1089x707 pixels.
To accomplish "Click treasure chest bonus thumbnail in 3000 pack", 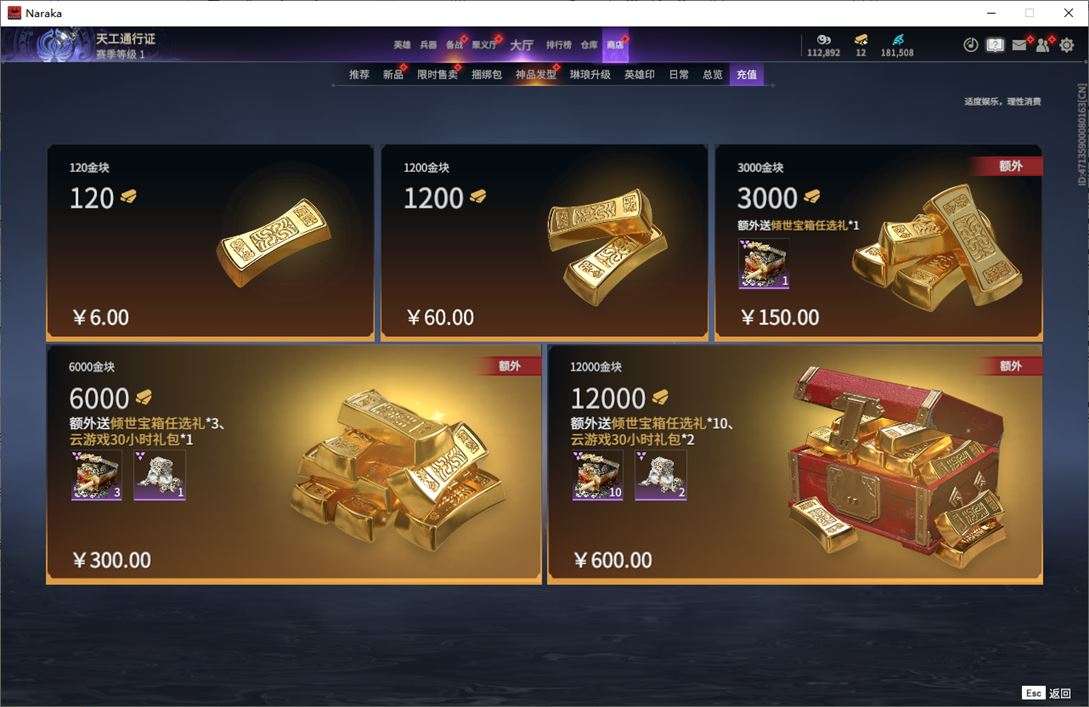I will coord(763,263).
